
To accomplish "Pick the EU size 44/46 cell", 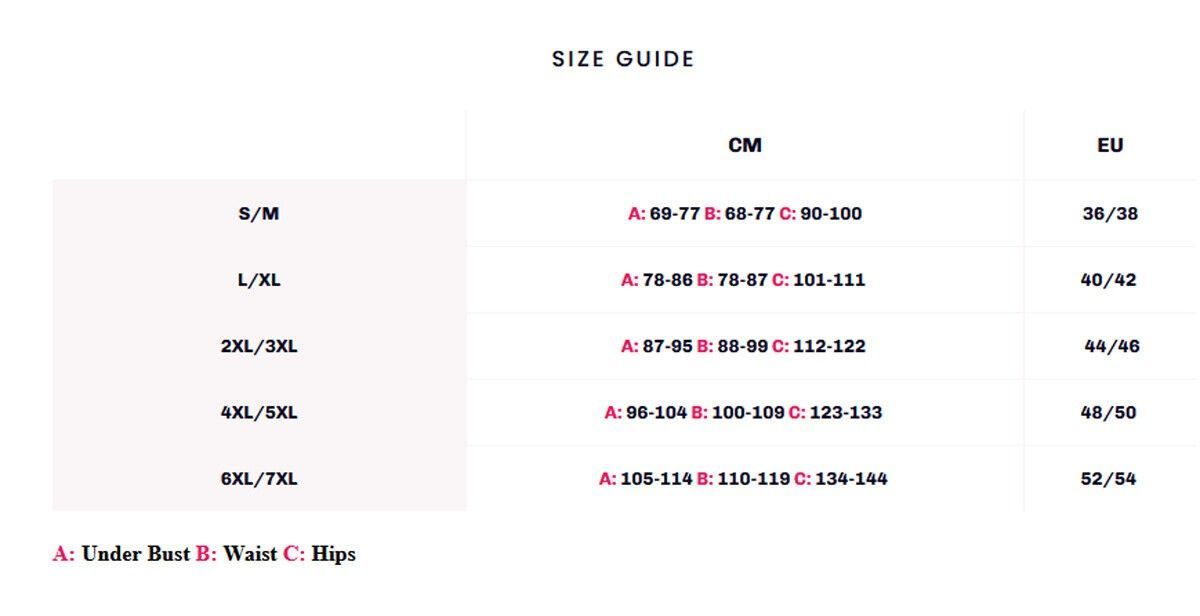I will point(1112,346).
